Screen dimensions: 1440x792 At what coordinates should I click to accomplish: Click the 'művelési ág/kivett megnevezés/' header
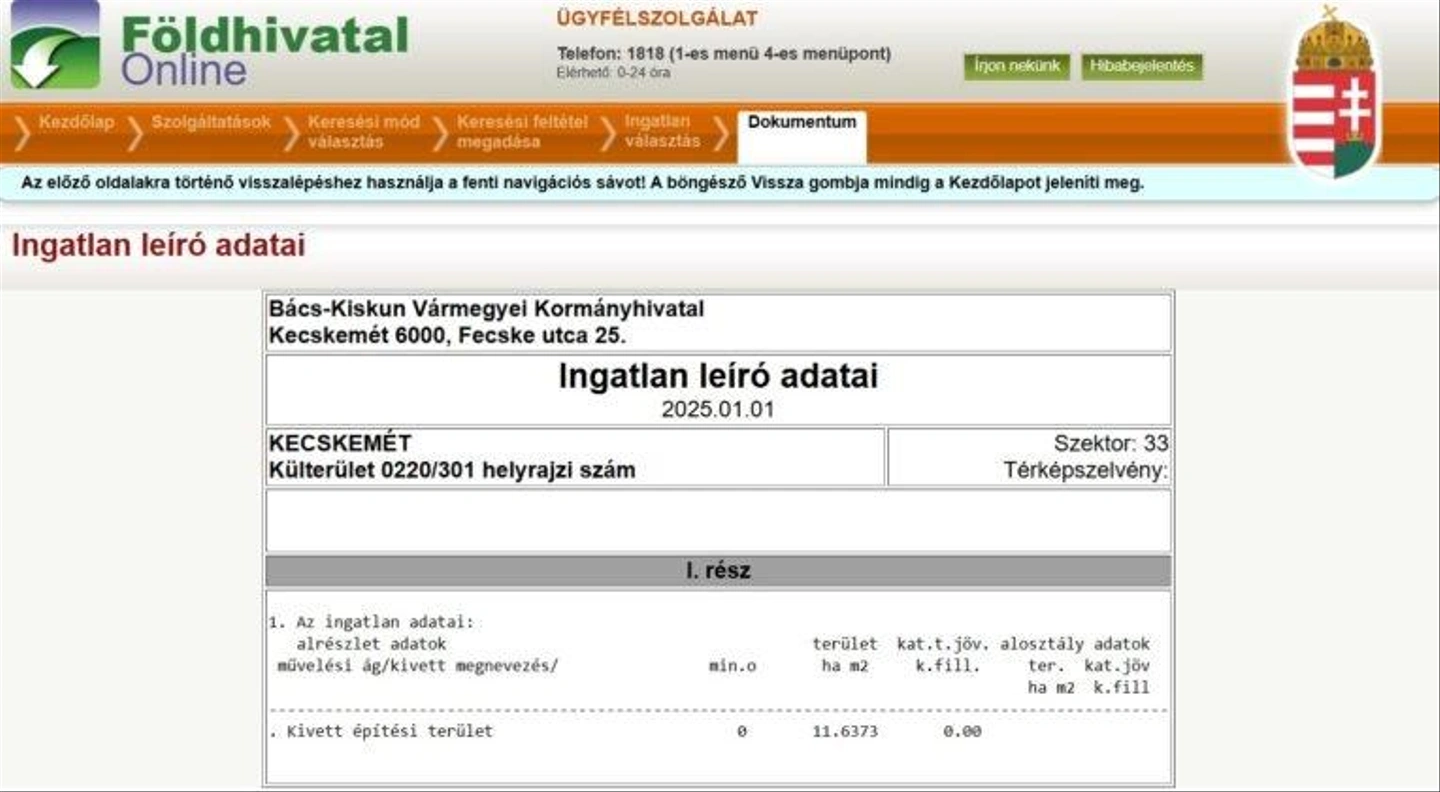click(416, 666)
